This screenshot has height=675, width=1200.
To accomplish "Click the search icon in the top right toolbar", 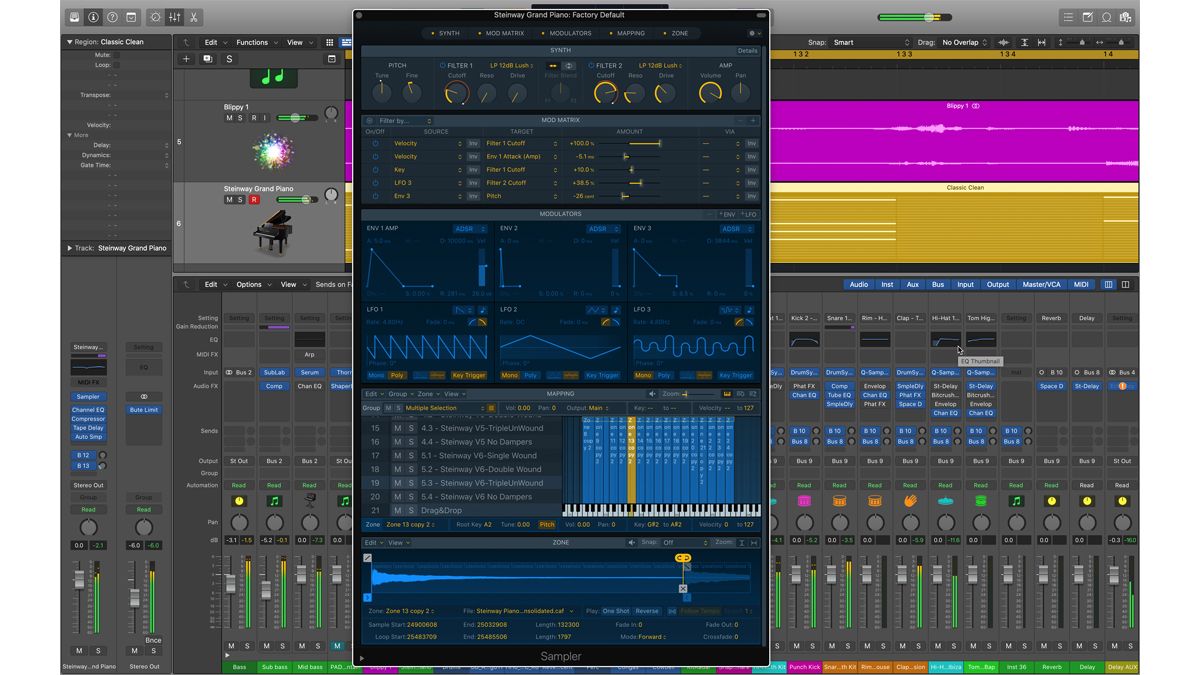I will [1106, 17].
